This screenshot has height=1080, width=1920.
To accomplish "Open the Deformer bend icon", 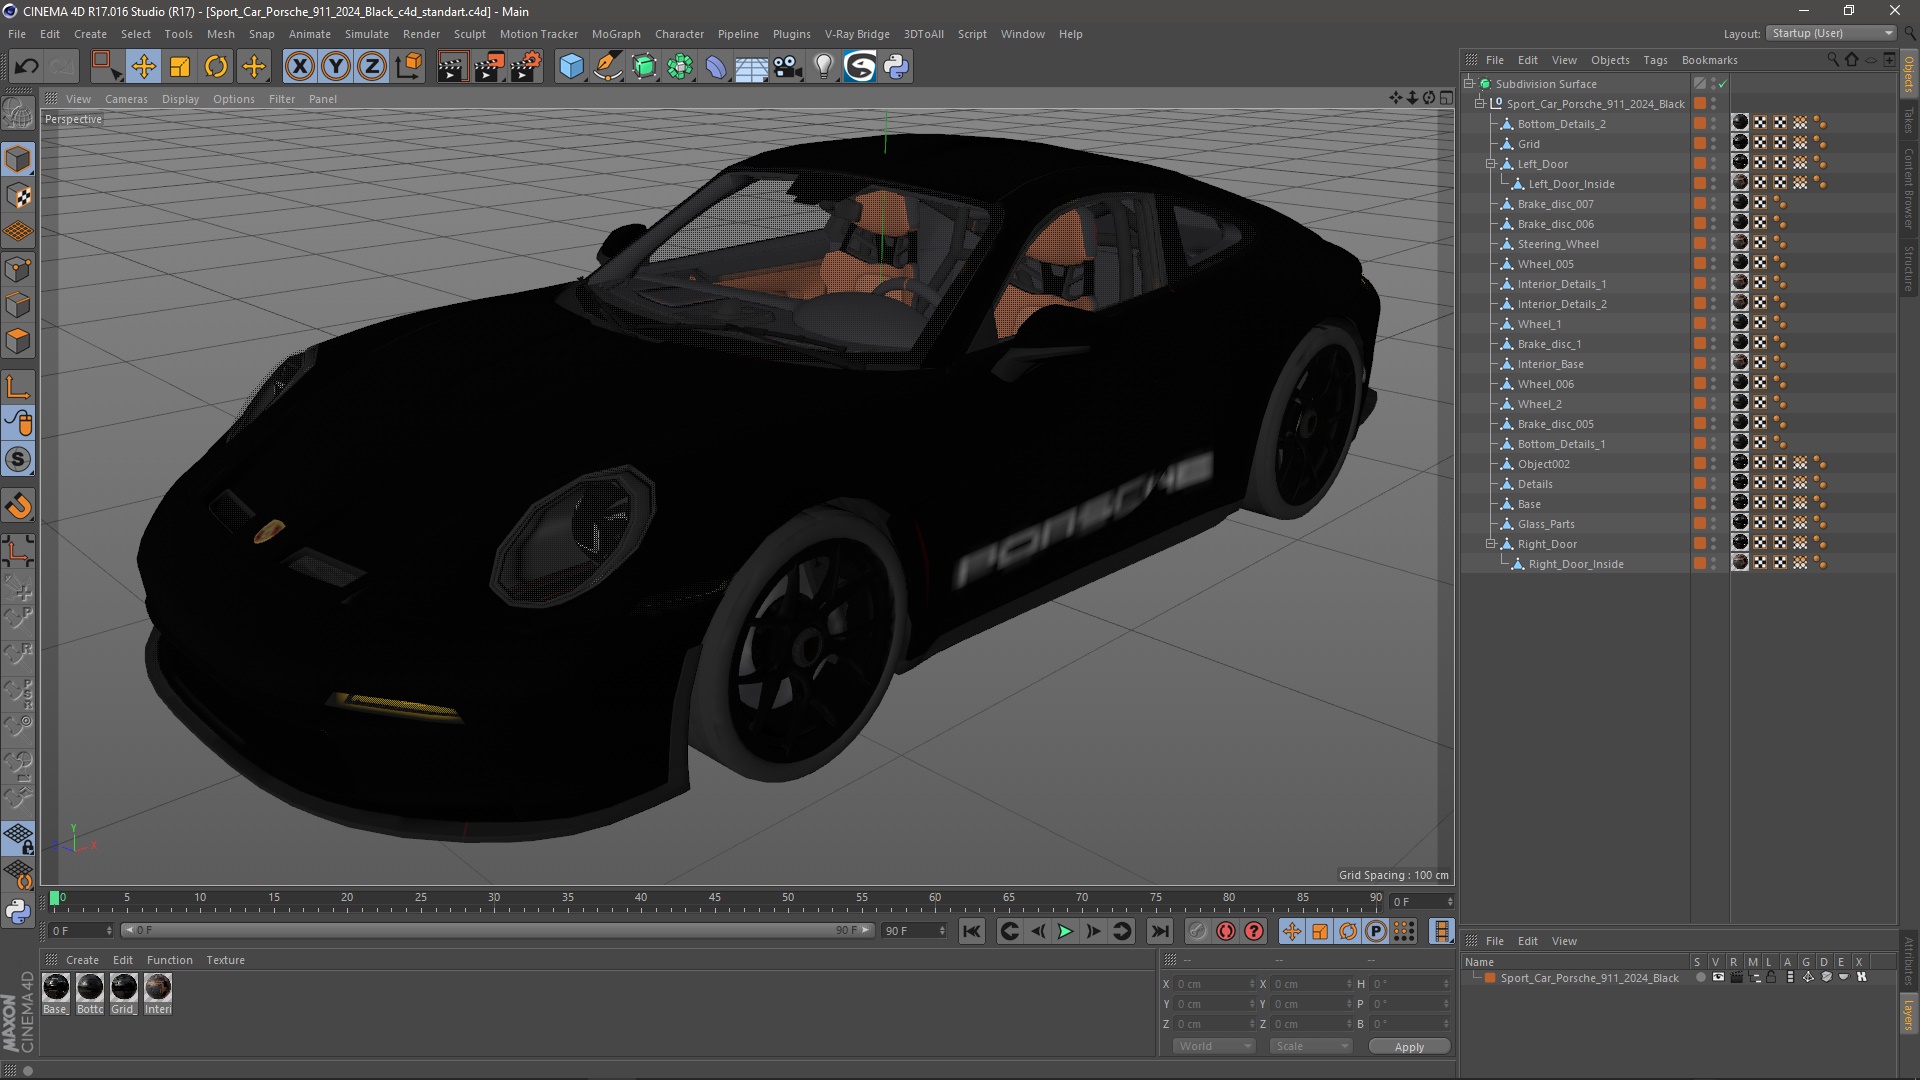I will pyautogui.click(x=716, y=66).
